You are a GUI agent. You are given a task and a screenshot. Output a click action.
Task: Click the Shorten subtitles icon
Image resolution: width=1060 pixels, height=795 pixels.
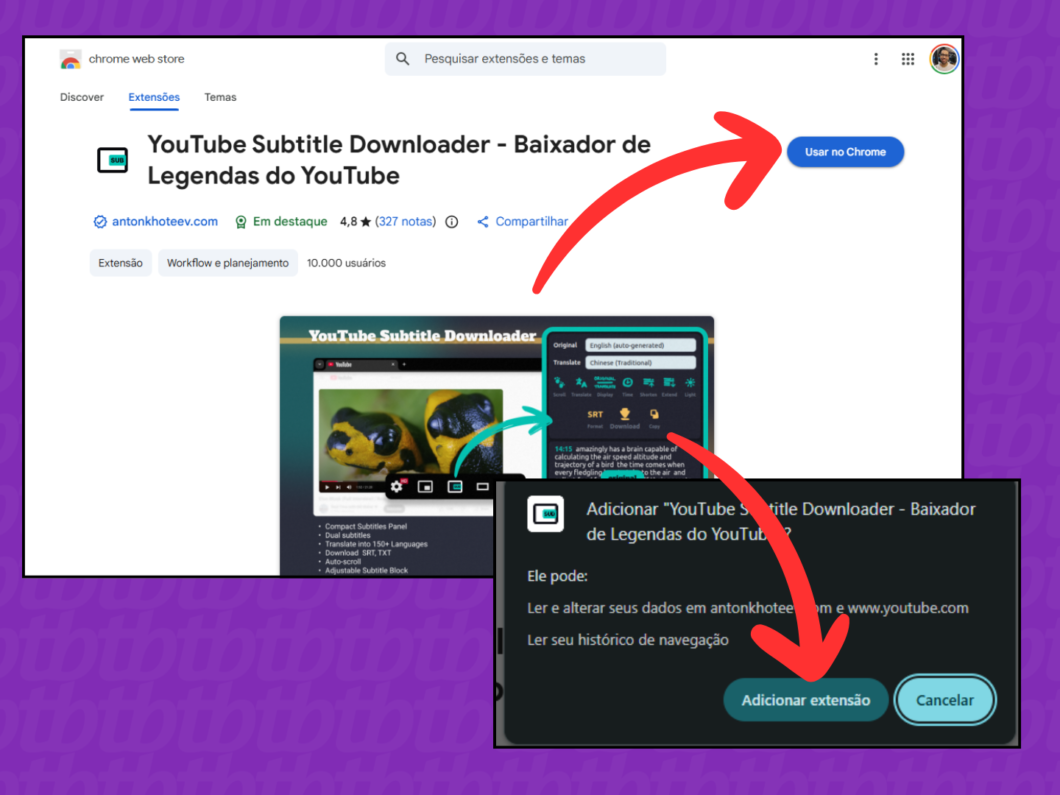point(648,383)
